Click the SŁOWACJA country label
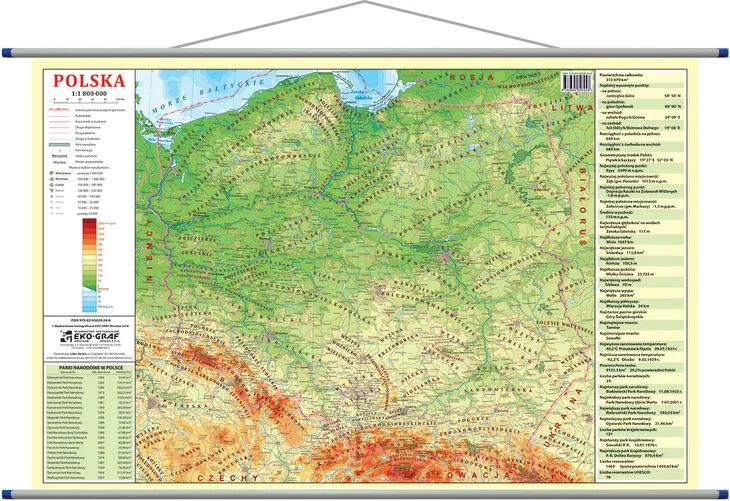Viewport: 730px width, 501px height. (468, 475)
